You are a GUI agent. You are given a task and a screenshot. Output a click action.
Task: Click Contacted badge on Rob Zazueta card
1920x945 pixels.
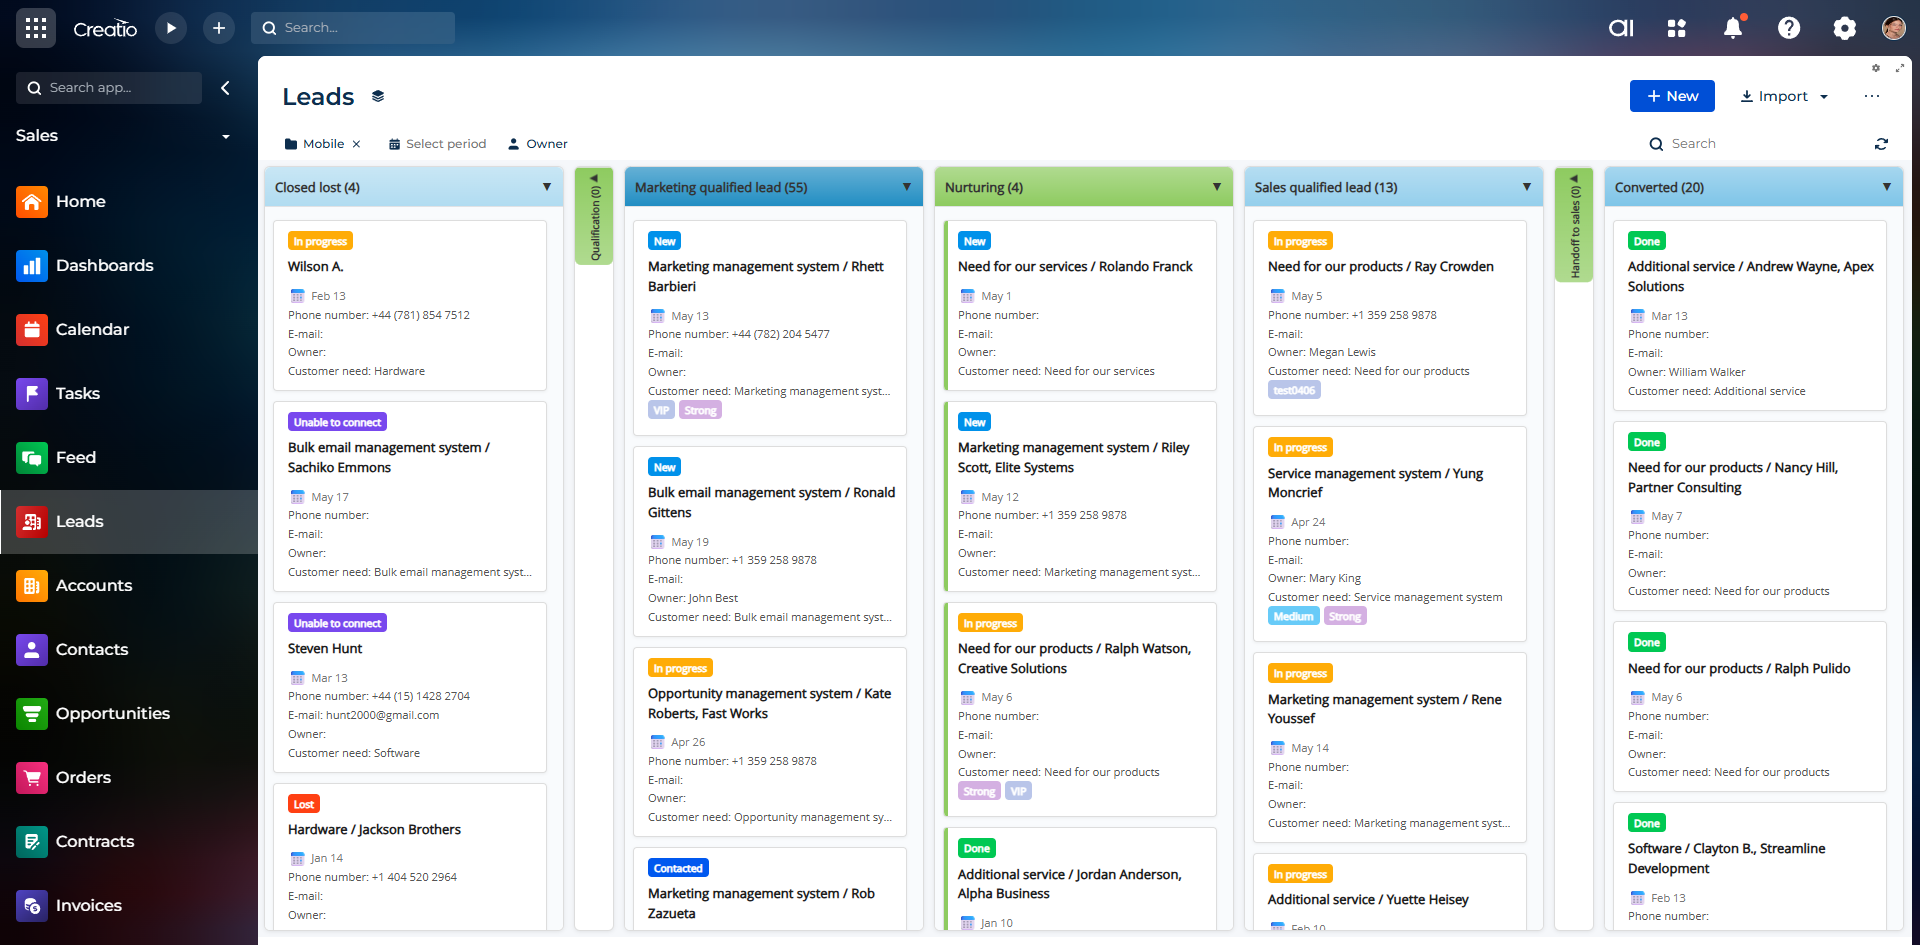pyautogui.click(x=678, y=869)
